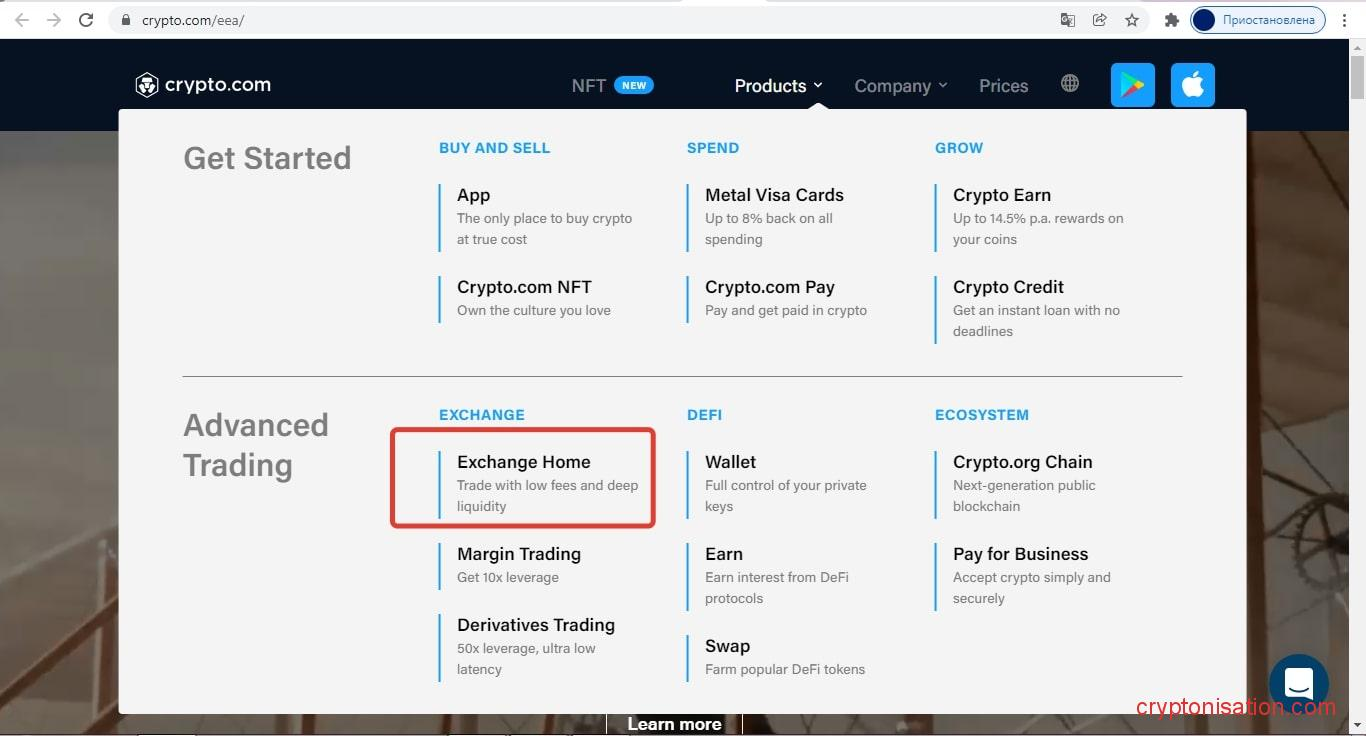Open the NFT menu item
Viewport: 1366px width, 736px height.
point(589,86)
